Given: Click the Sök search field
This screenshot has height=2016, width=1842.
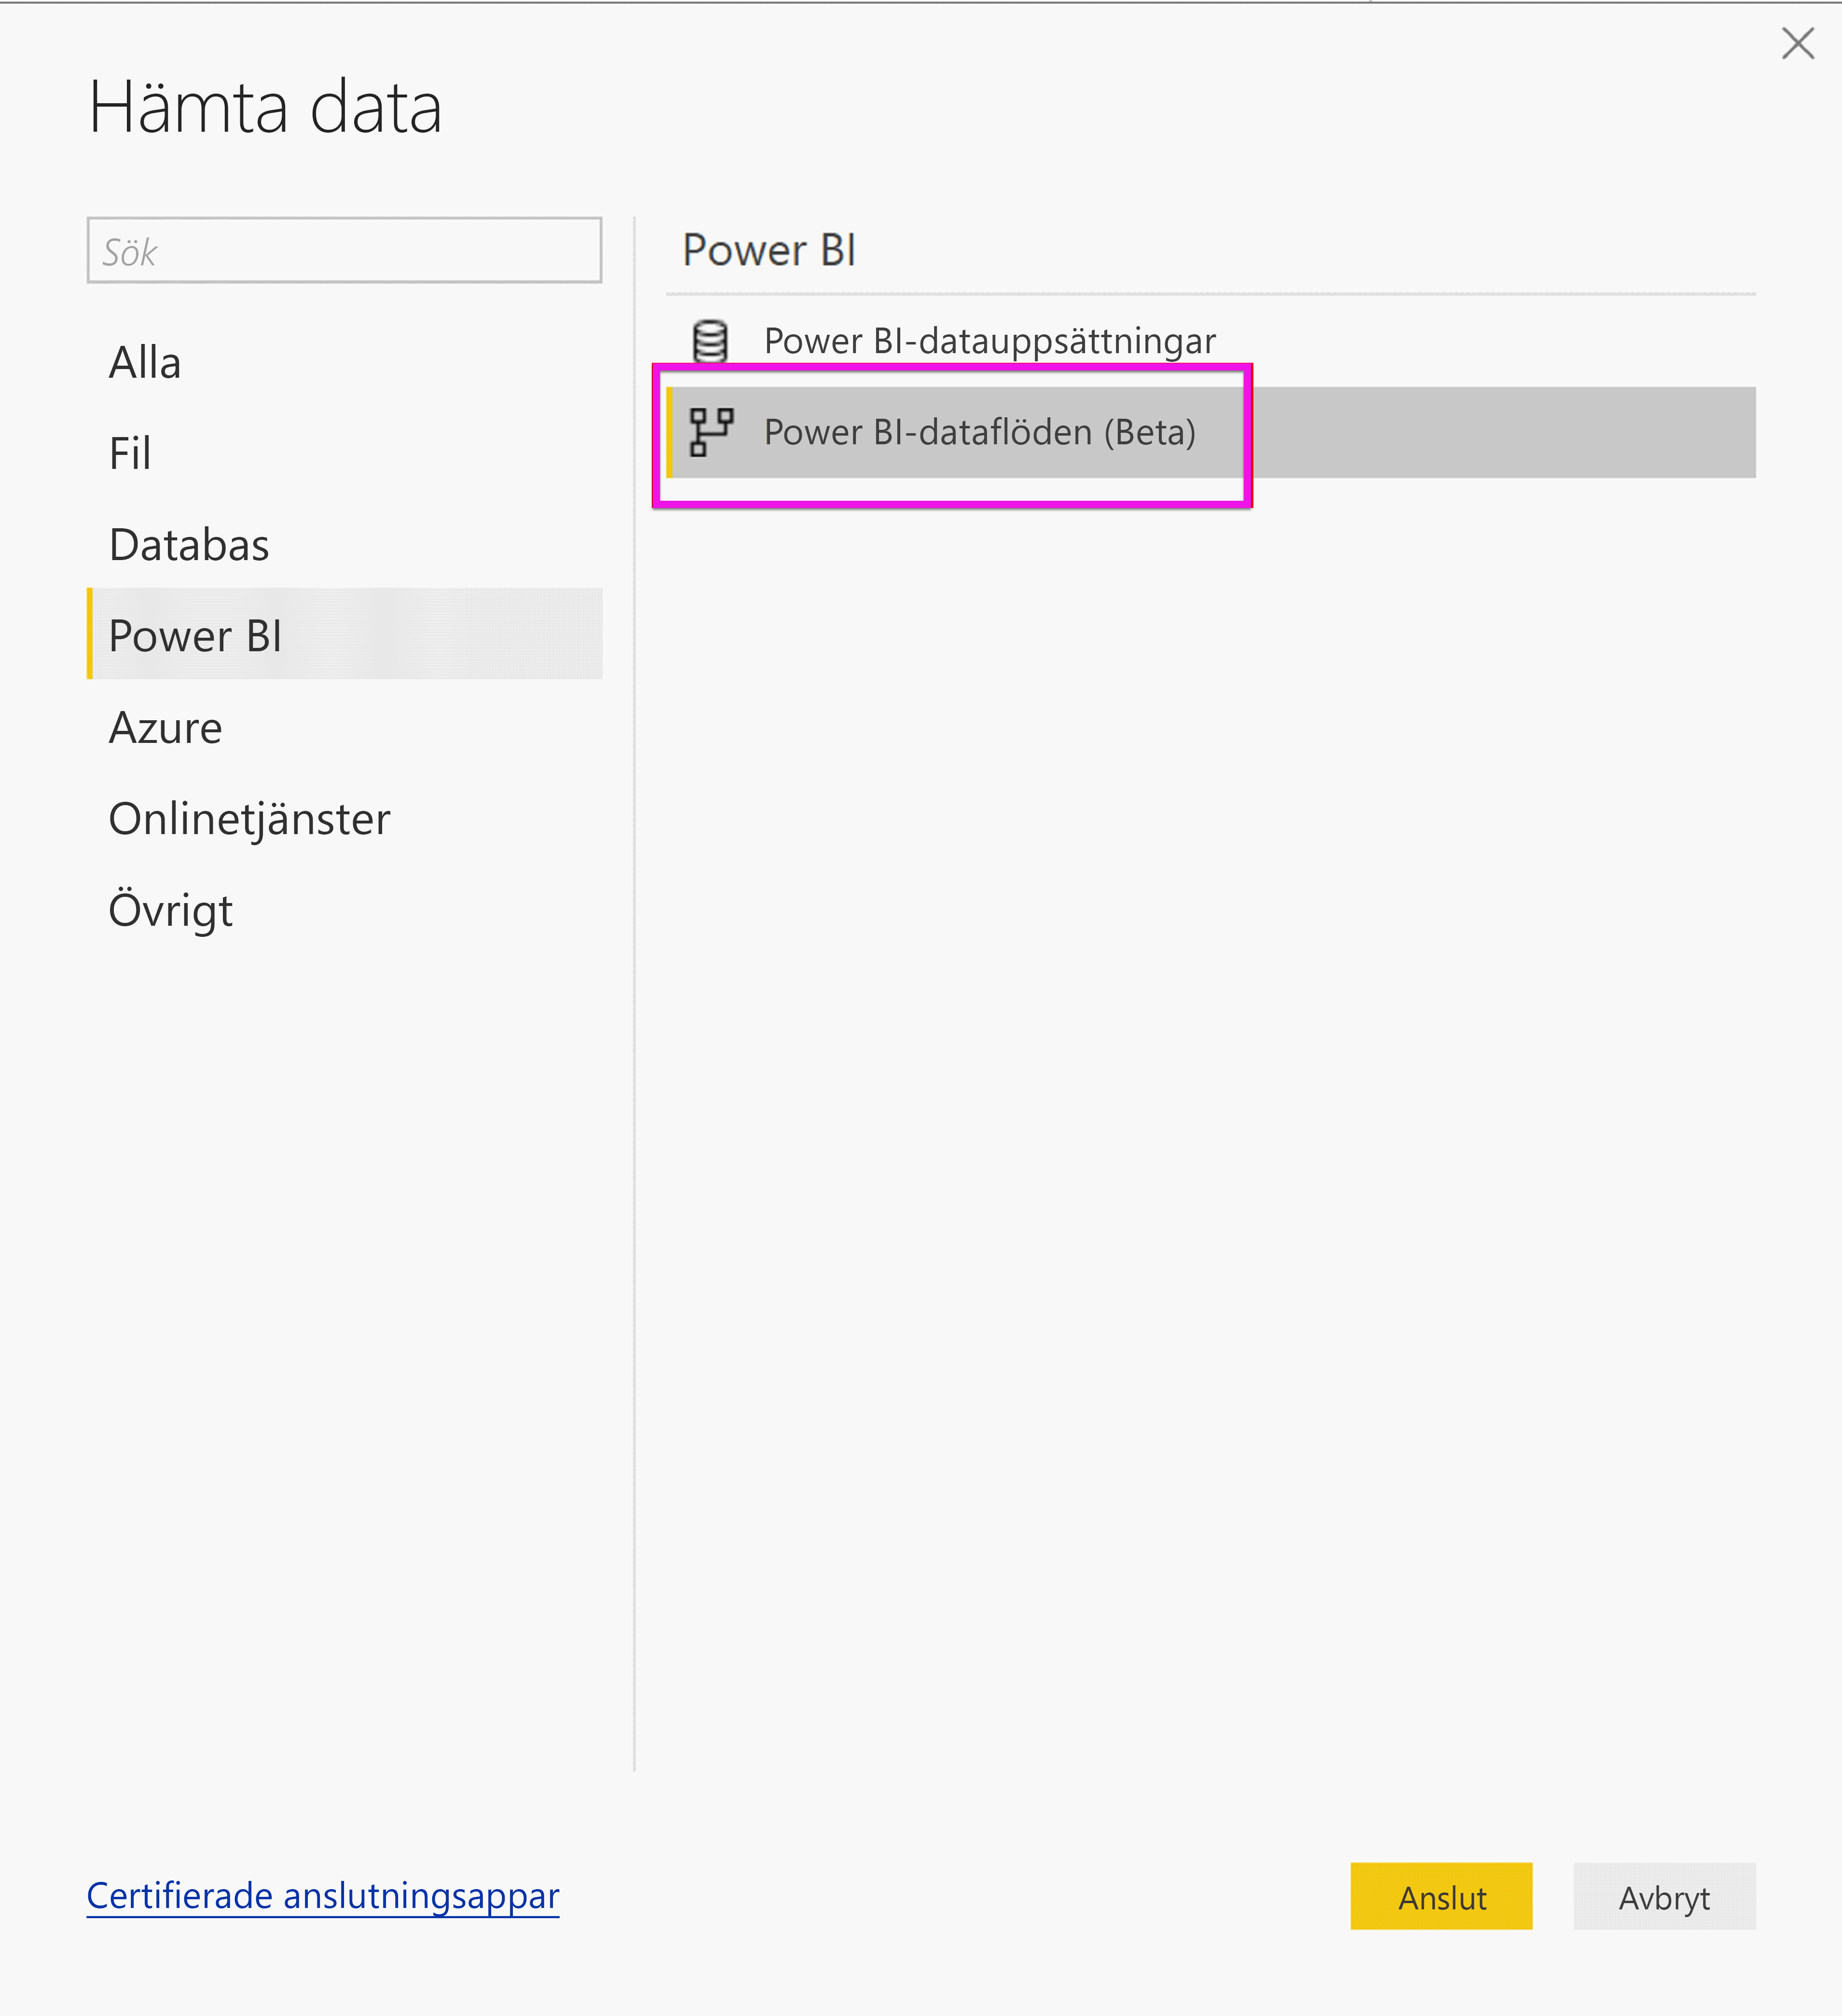Looking at the screenshot, I should [344, 251].
